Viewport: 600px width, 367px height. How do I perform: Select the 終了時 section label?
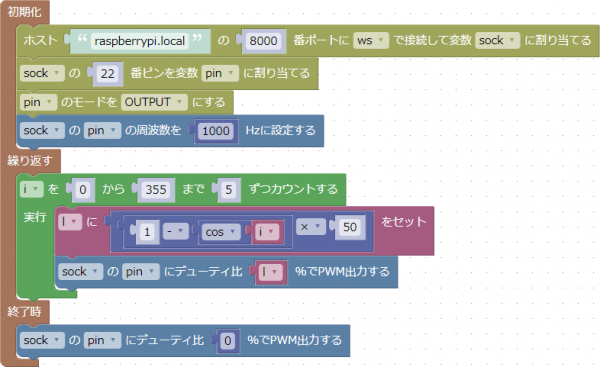[24, 312]
